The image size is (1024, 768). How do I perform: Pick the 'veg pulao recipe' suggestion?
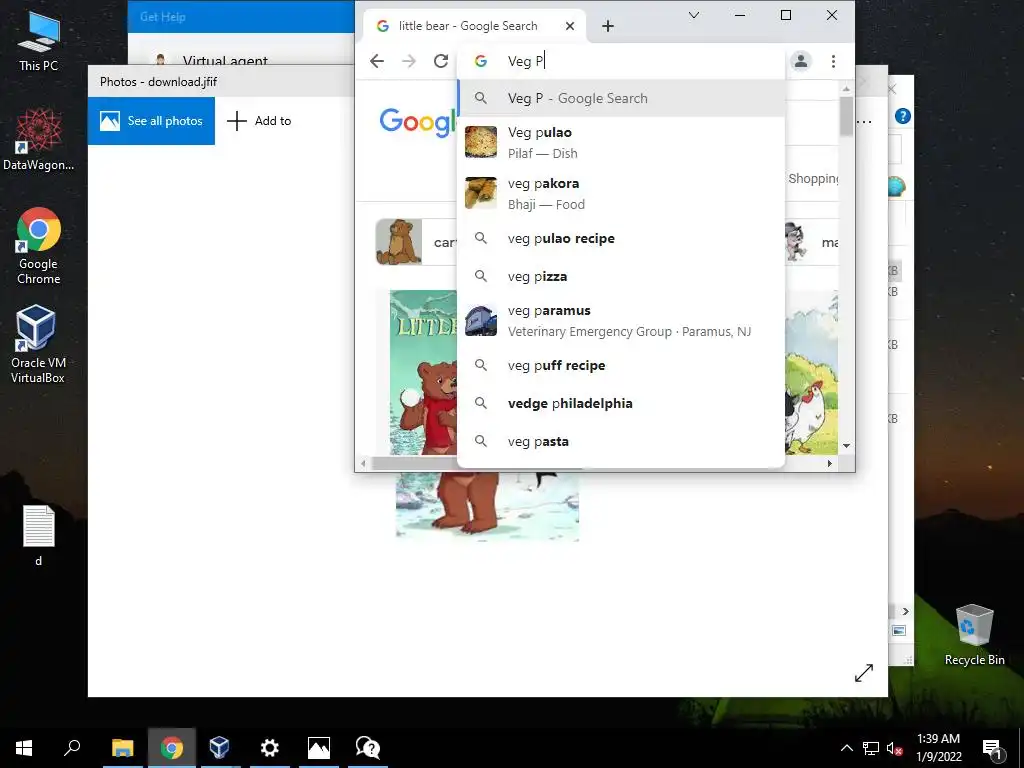pos(621,238)
